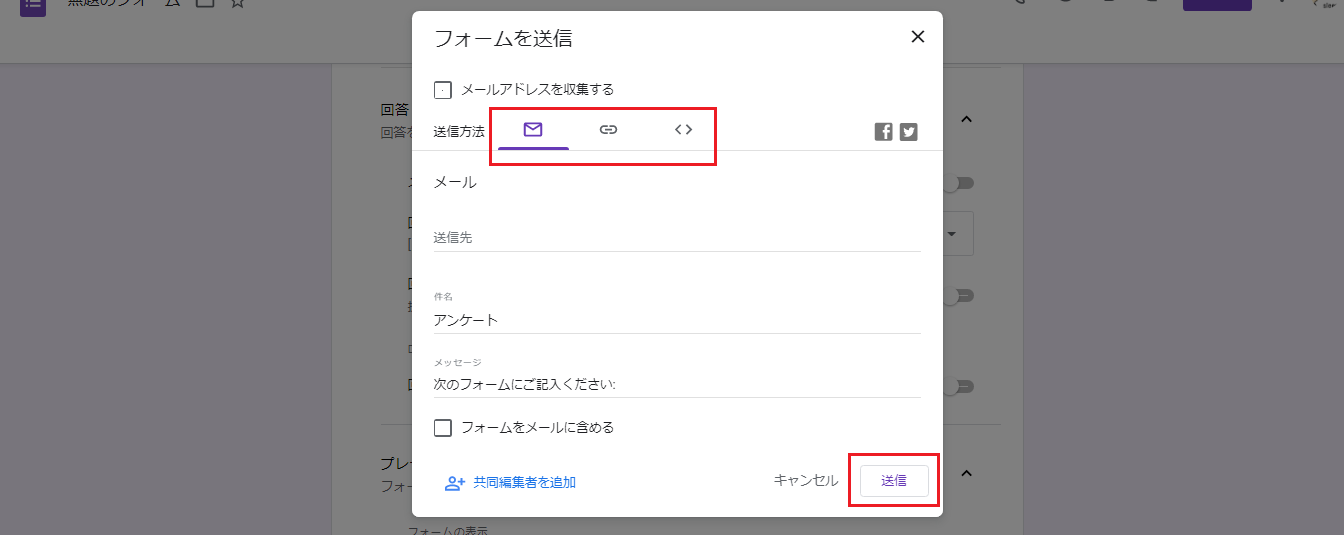Close the フォームを送信 dialog with X

coord(917,37)
